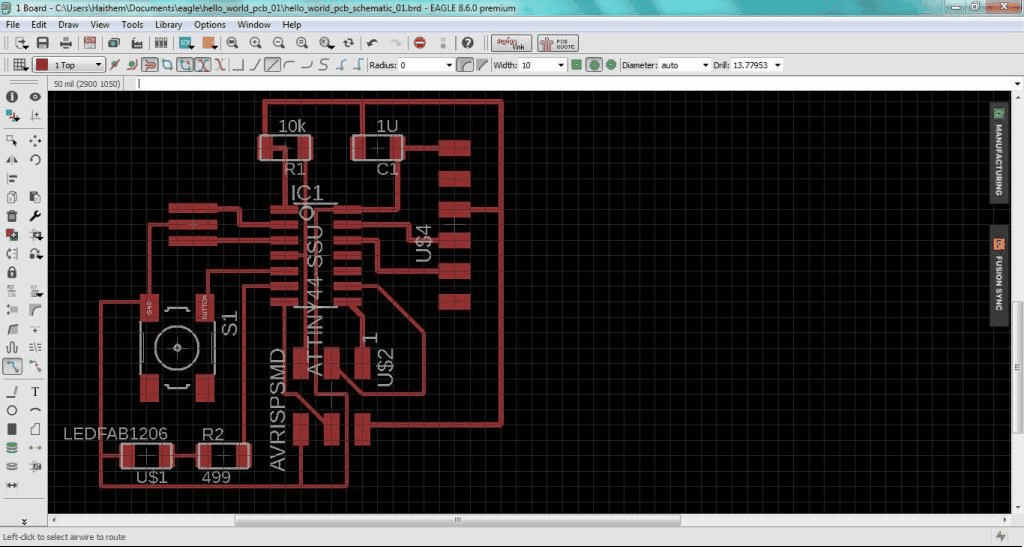Select the Text tool
The image size is (1024, 547).
[35, 392]
